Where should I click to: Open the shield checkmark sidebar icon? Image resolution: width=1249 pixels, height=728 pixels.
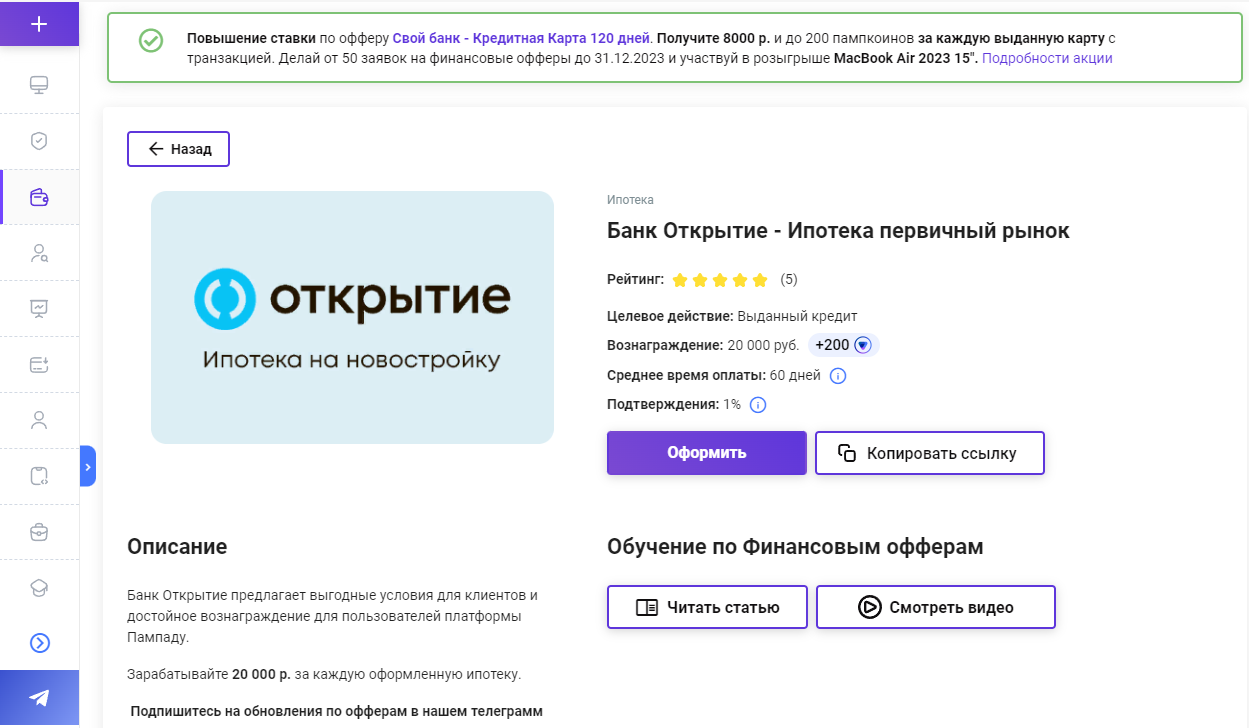(39, 141)
